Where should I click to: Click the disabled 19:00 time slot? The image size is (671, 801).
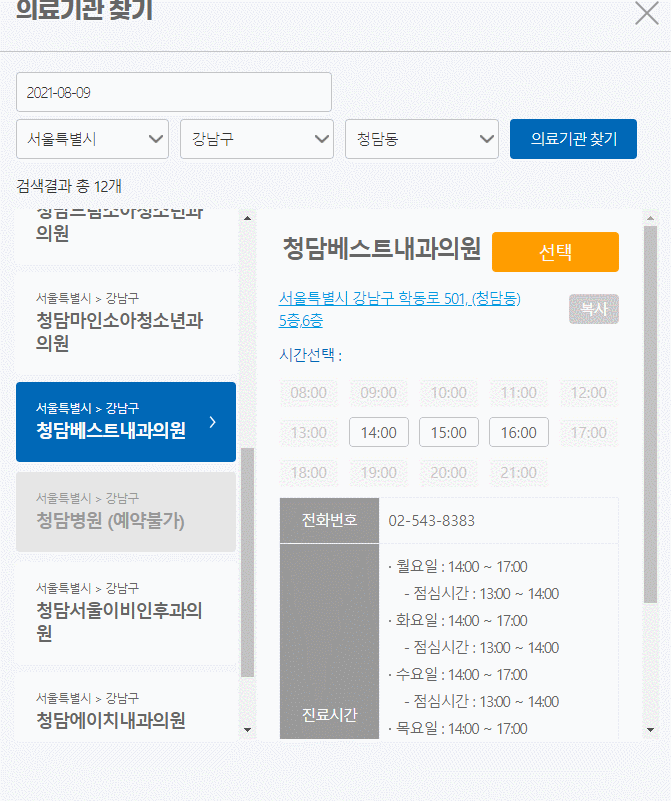pos(378,472)
